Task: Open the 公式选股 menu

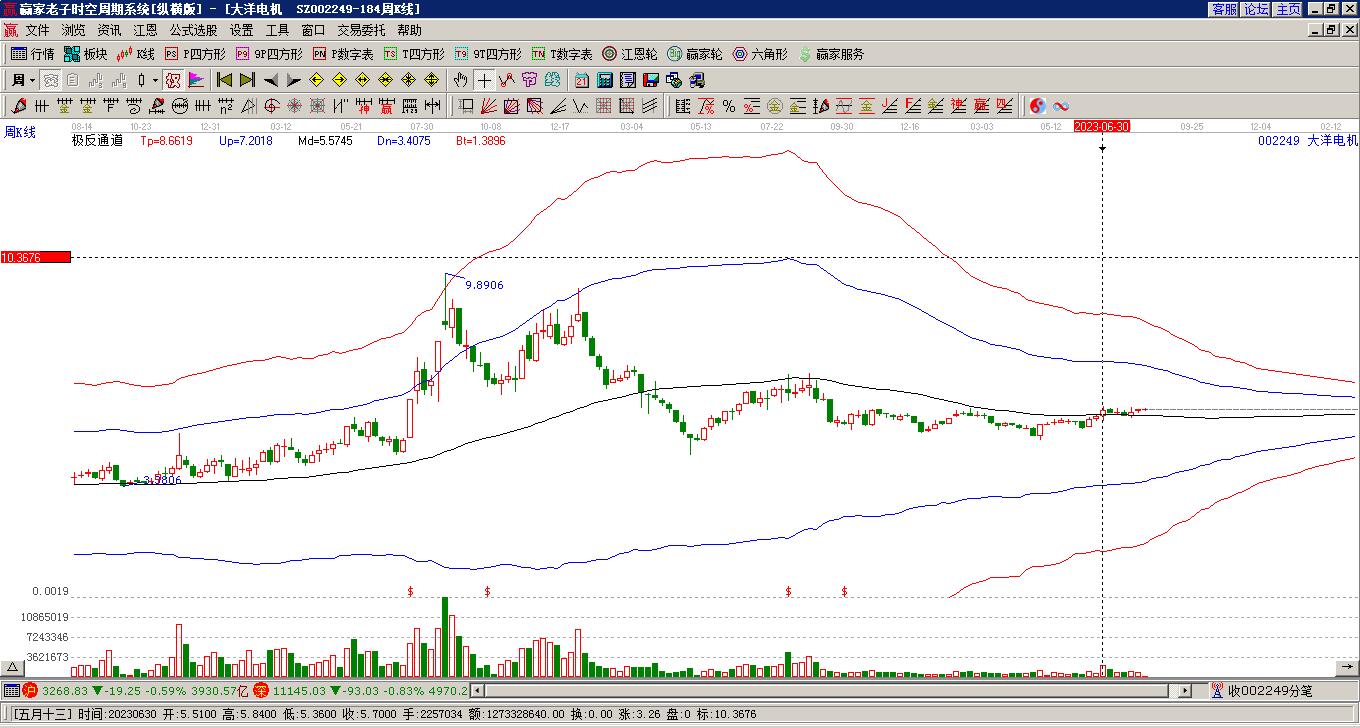Action: [x=194, y=31]
